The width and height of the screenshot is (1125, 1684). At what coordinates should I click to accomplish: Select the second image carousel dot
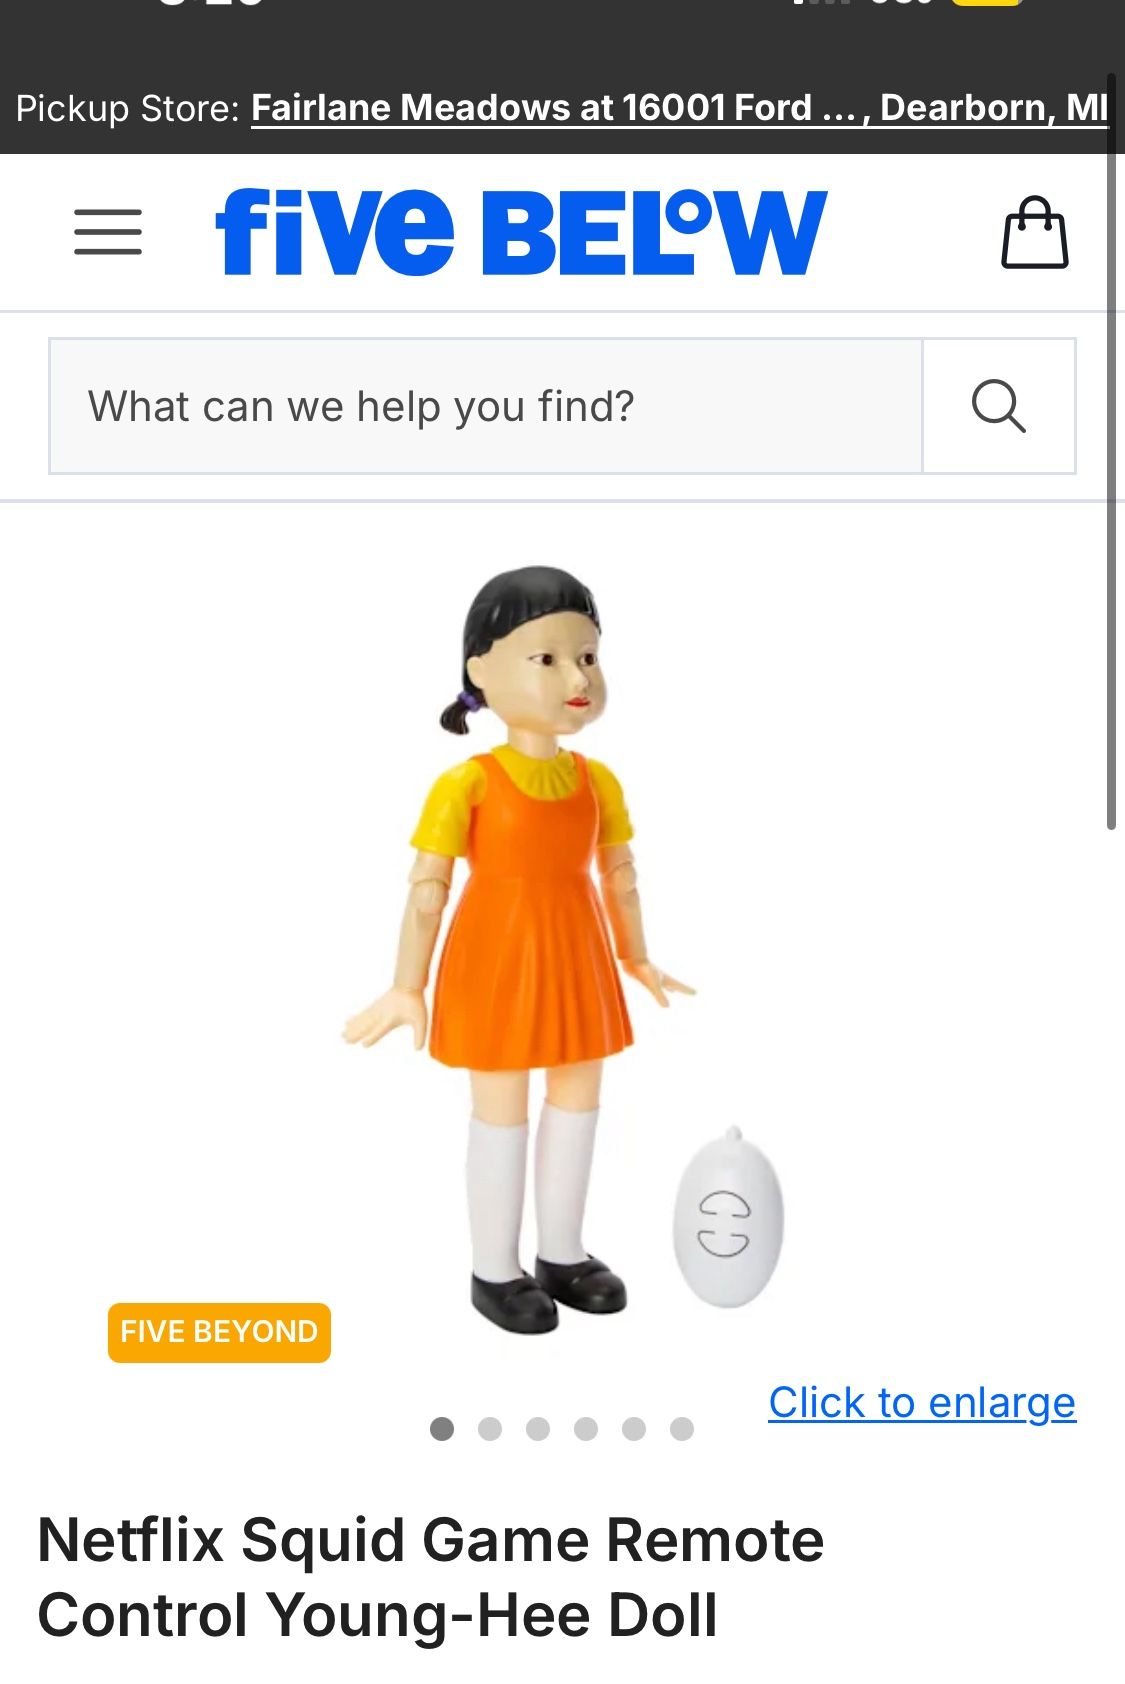click(x=490, y=1429)
